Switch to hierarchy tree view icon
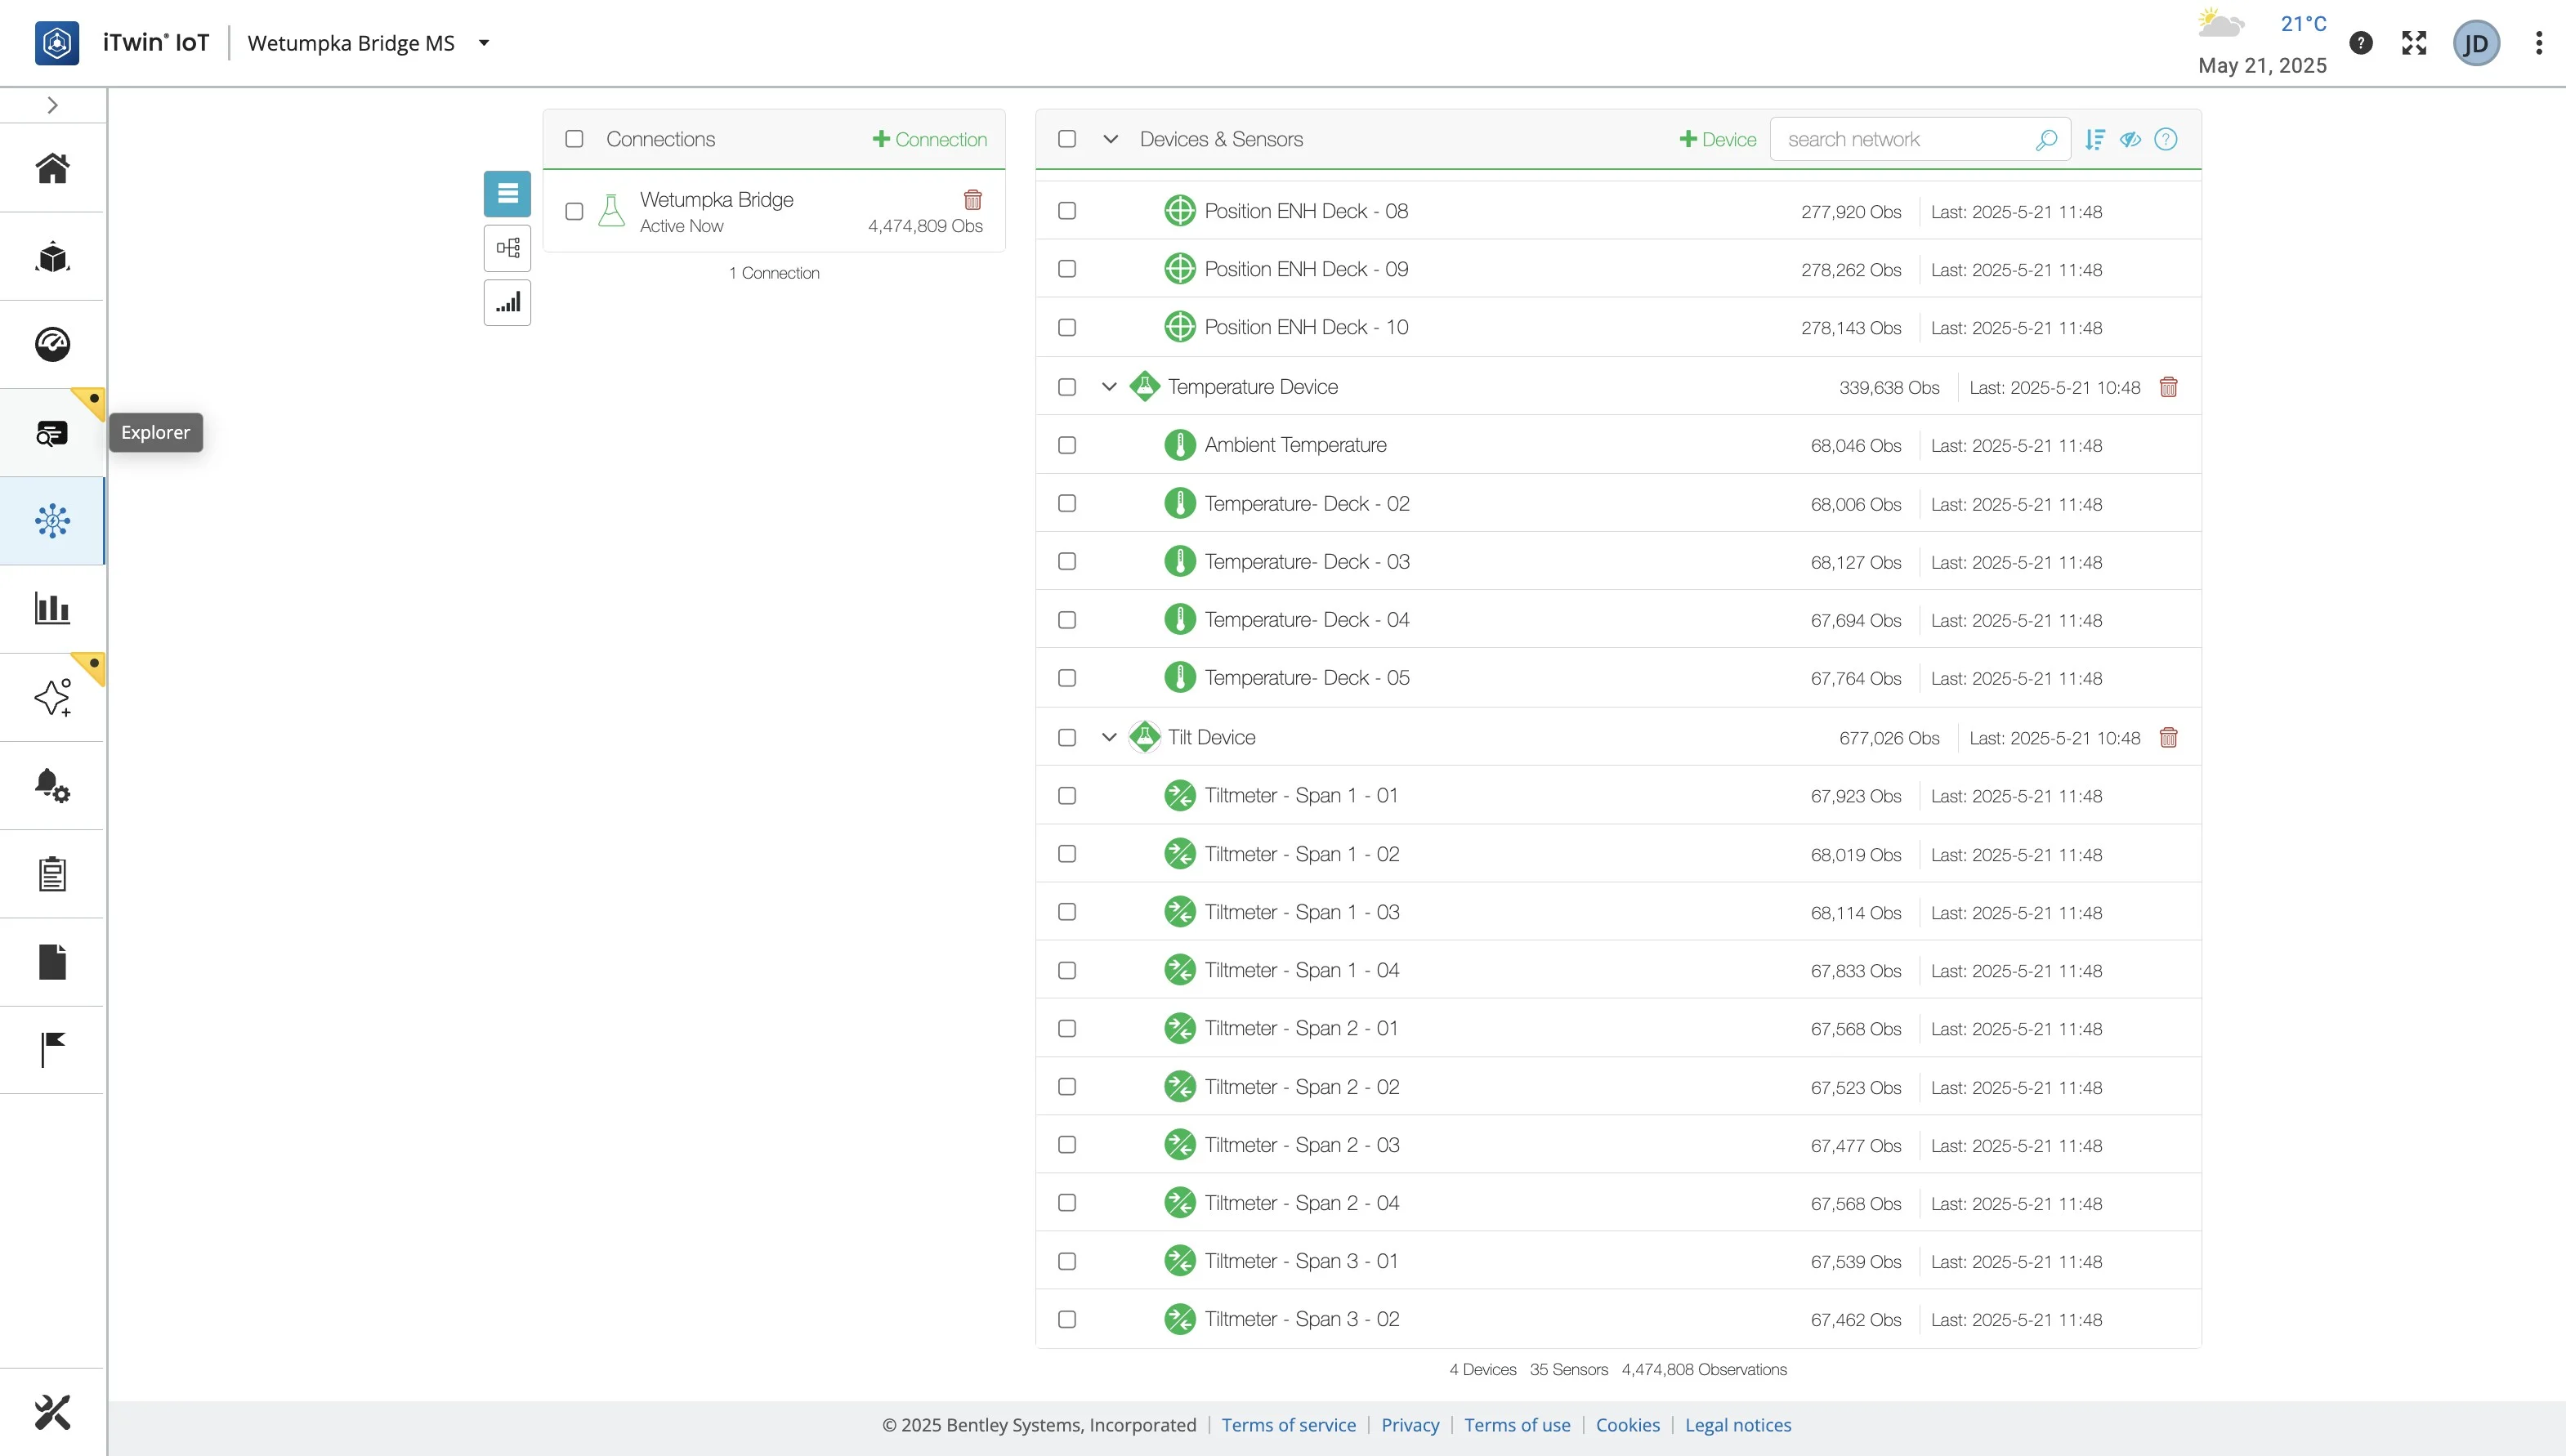Image resolution: width=2566 pixels, height=1456 pixels. pyautogui.click(x=507, y=248)
